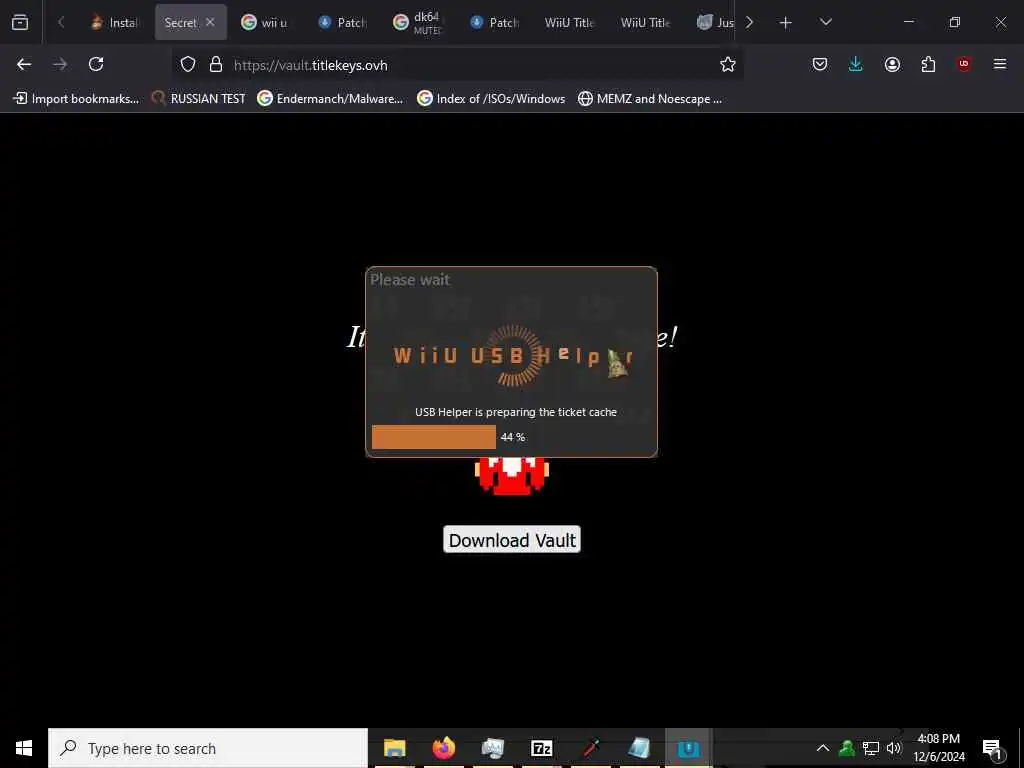Open File Explorer from taskbar
The image size is (1024, 768).
394,748
